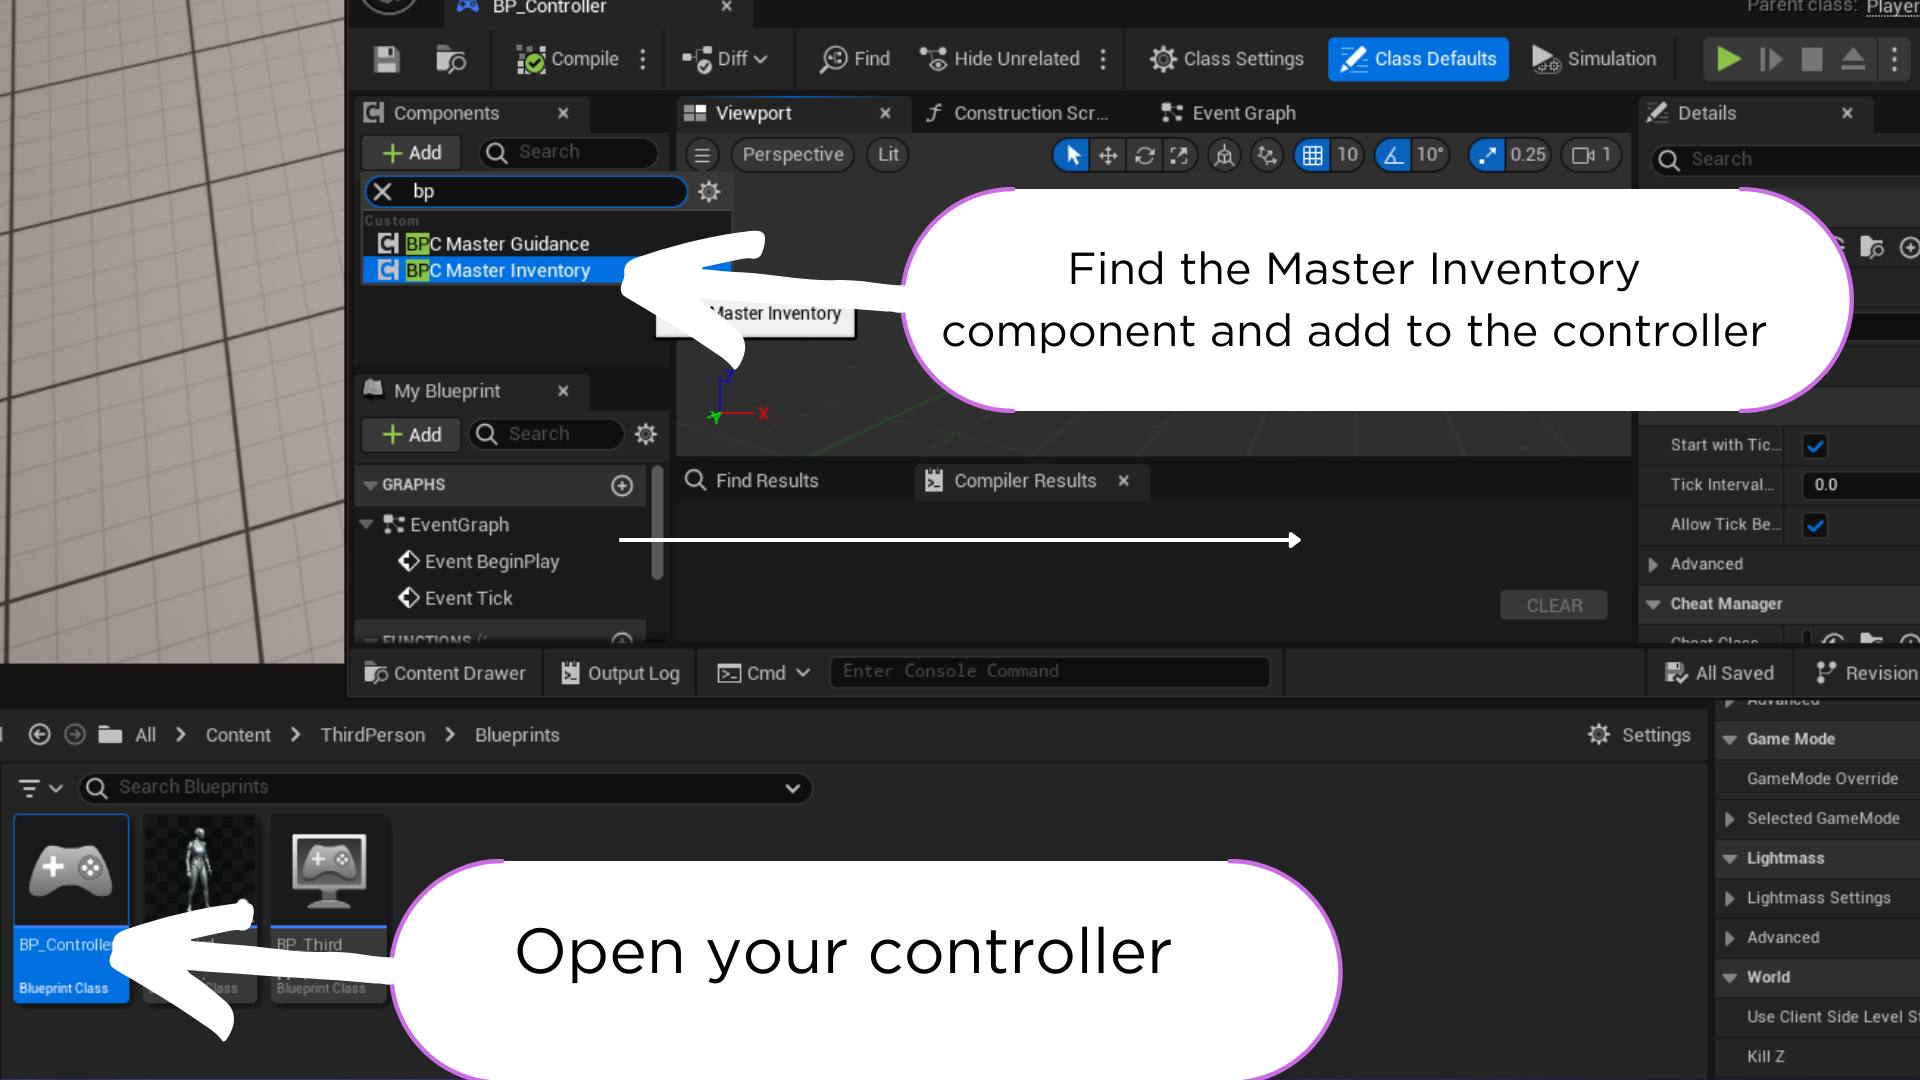The height and width of the screenshot is (1080, 1920).
Task: Open Revision control menu
Action: 1866,673
